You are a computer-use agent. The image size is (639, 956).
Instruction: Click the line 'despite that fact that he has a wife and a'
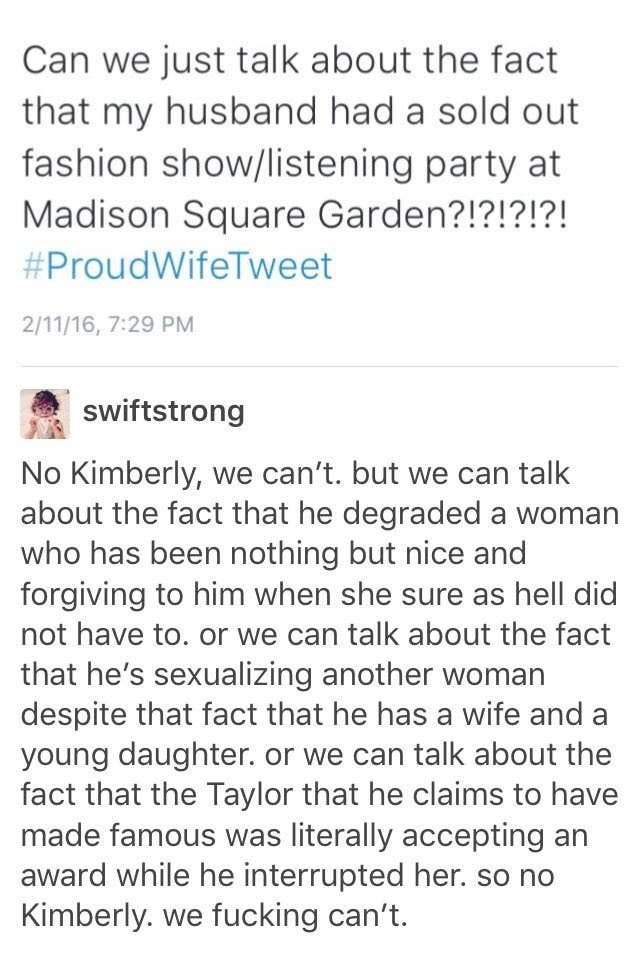pyautogui.click(x=315, y=714)
